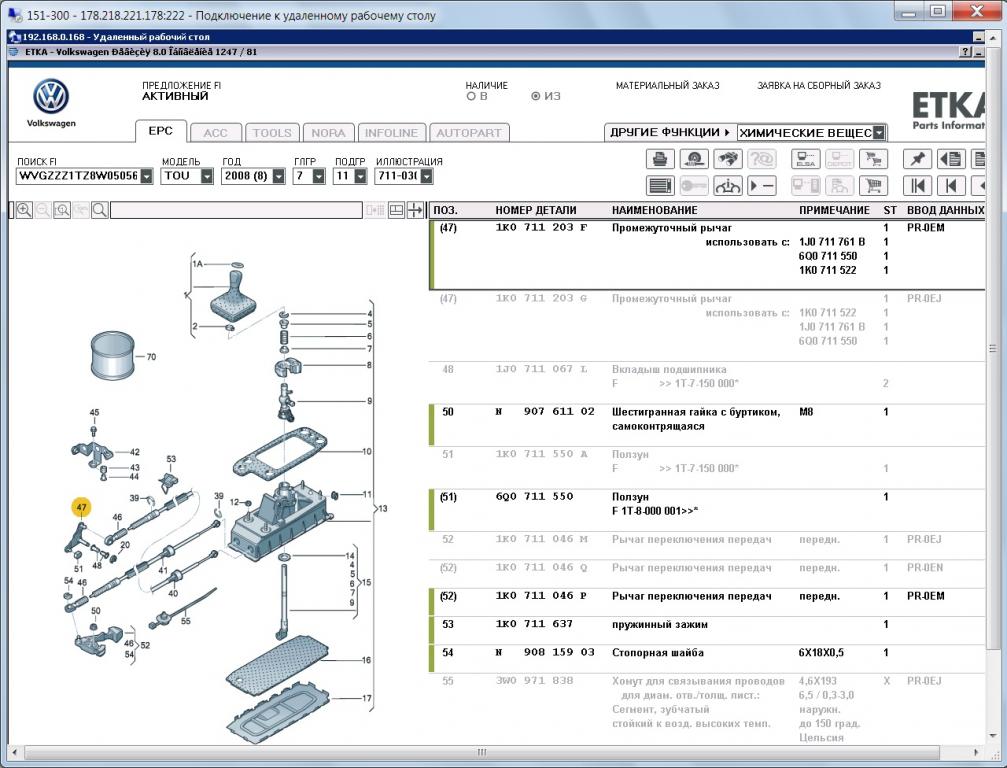Pin the current illustration with pushpin
Viewport: 1007px width, 768px height.
pos(917,159)
